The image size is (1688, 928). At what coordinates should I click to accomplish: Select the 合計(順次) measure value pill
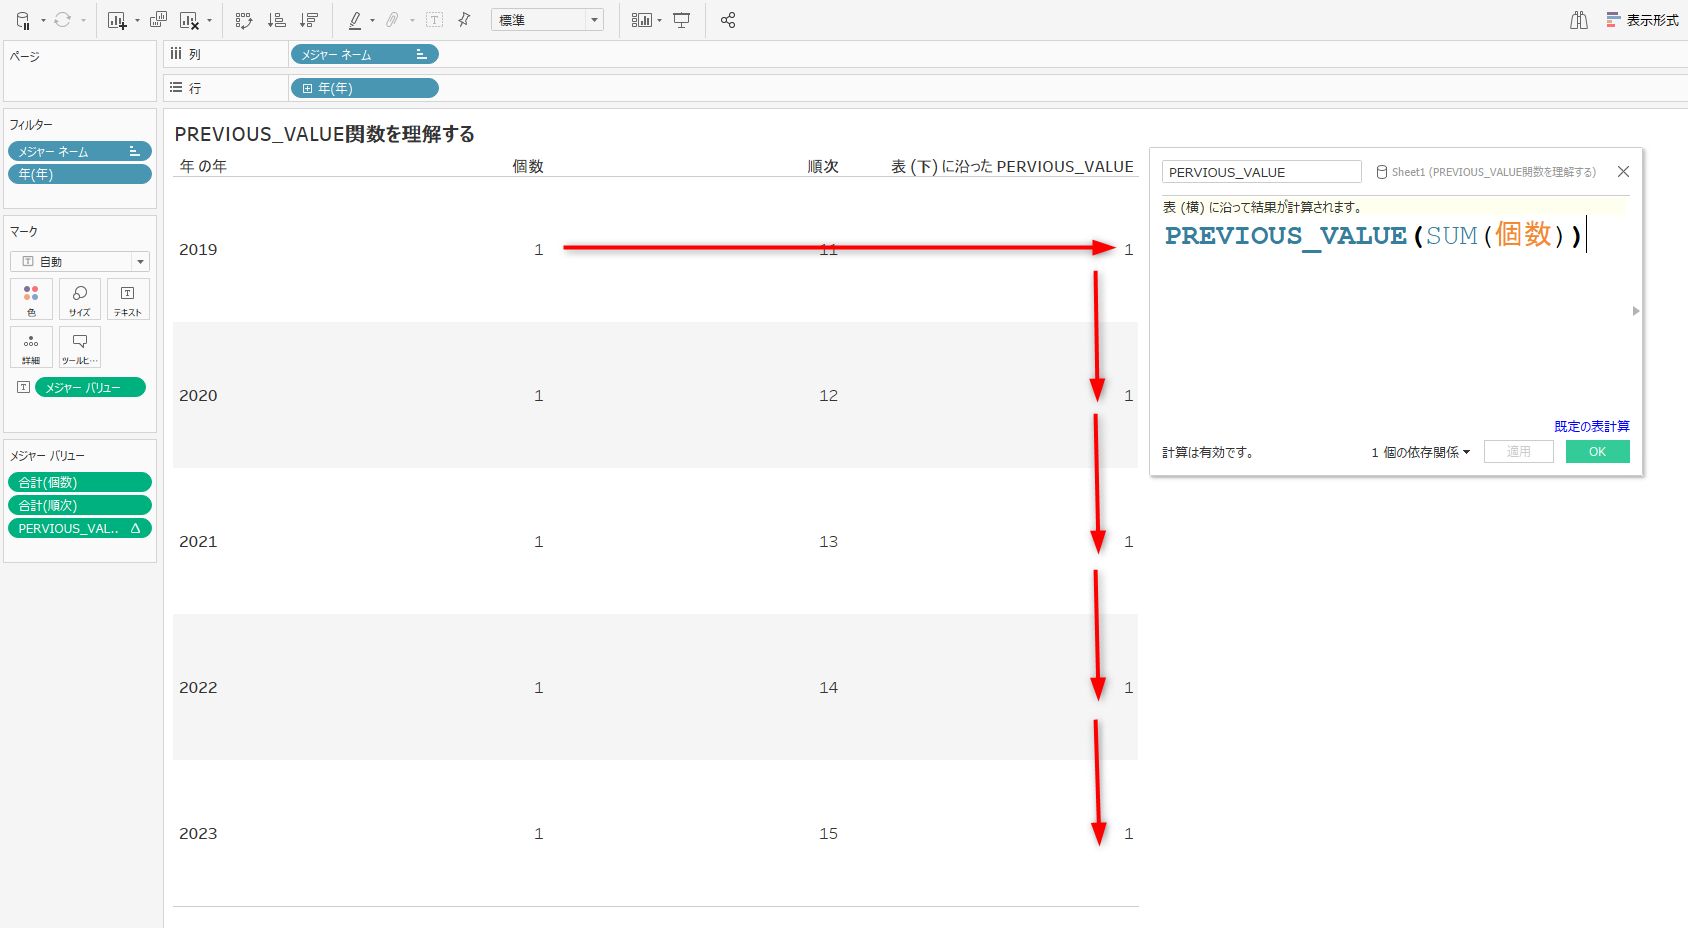point(80,505)
